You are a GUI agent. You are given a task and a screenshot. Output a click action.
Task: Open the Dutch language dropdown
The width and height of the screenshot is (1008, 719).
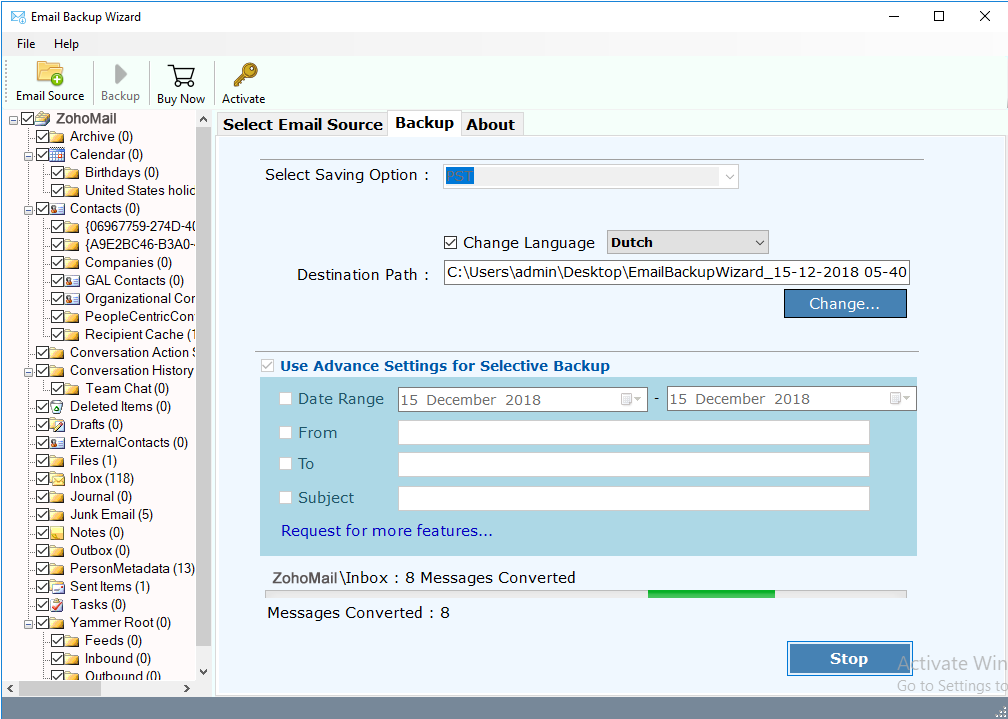[x=760, y=242]
